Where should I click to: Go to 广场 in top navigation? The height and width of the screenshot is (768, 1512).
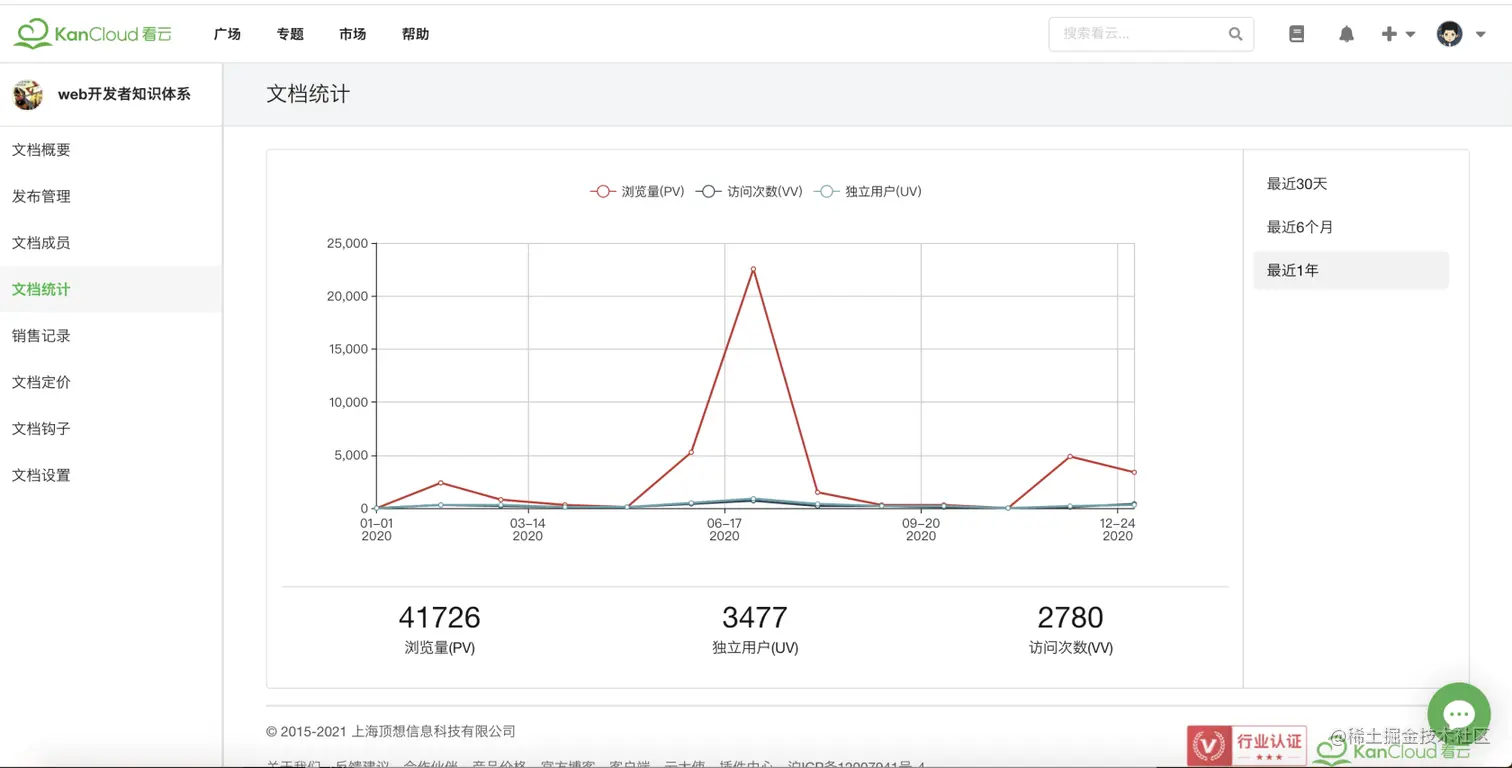coord(227,34)
